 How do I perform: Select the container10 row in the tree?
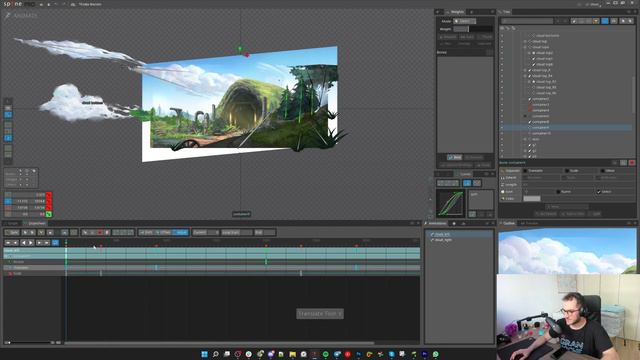567,133
